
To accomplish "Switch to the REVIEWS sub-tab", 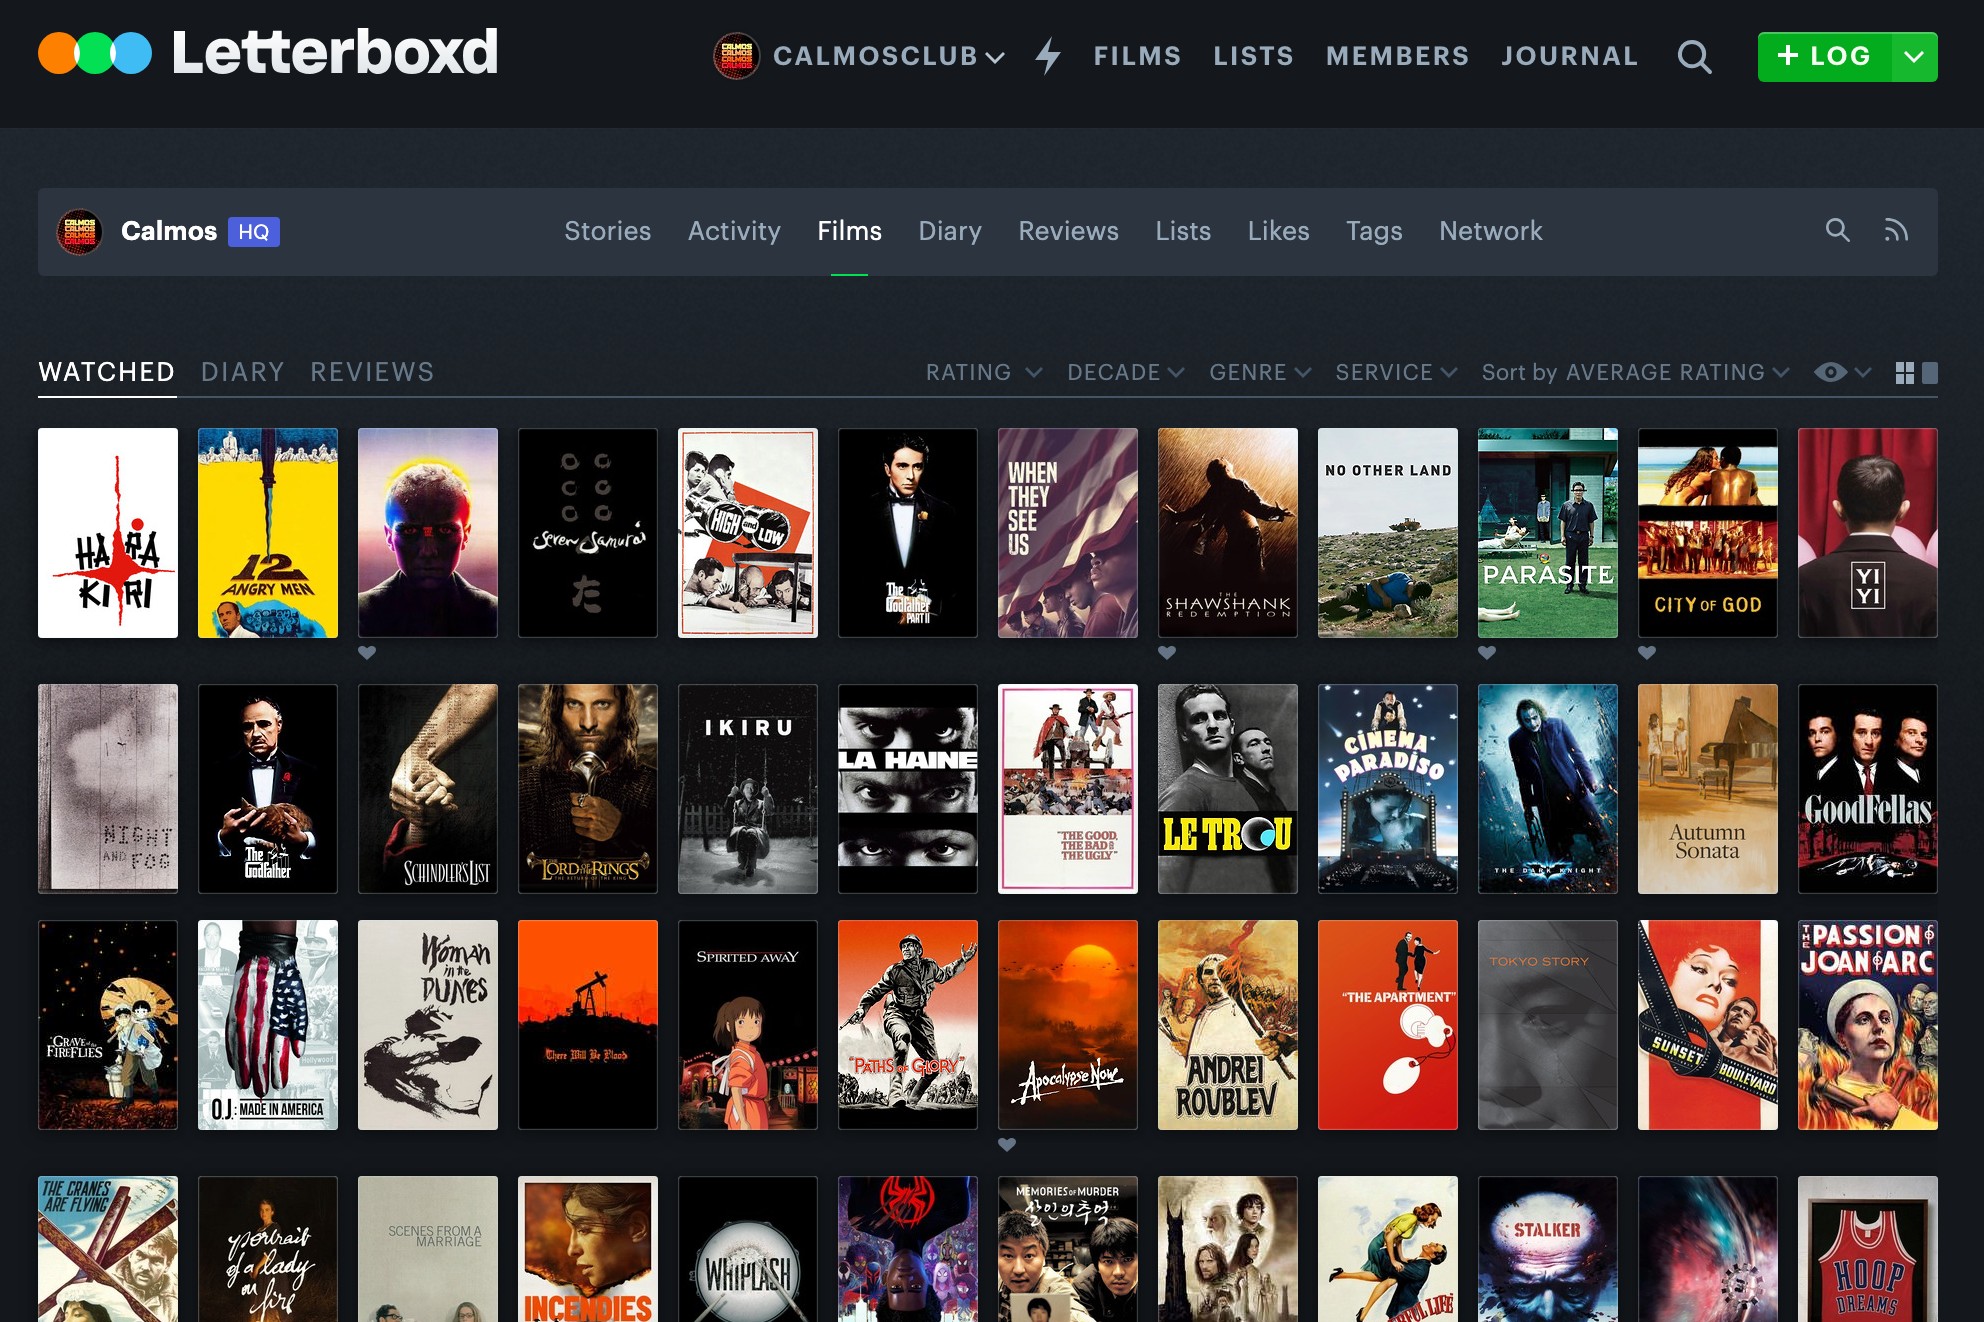I will click(x=372, y=373).
